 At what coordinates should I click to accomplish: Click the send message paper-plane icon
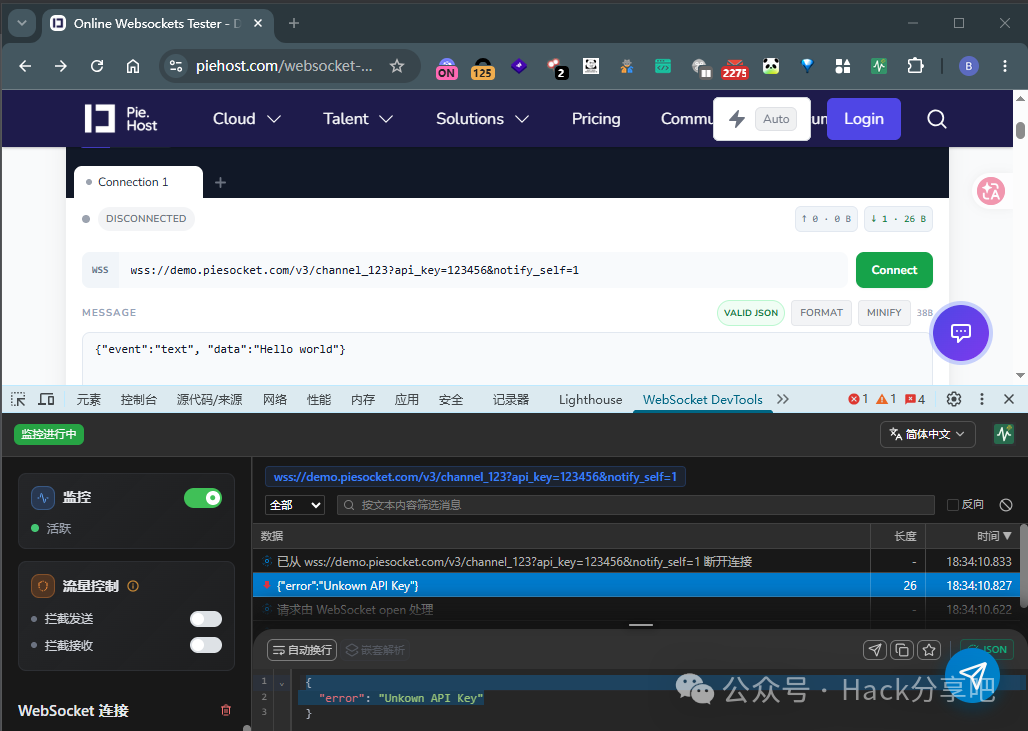pyautogui.click(x=875, y=650)
